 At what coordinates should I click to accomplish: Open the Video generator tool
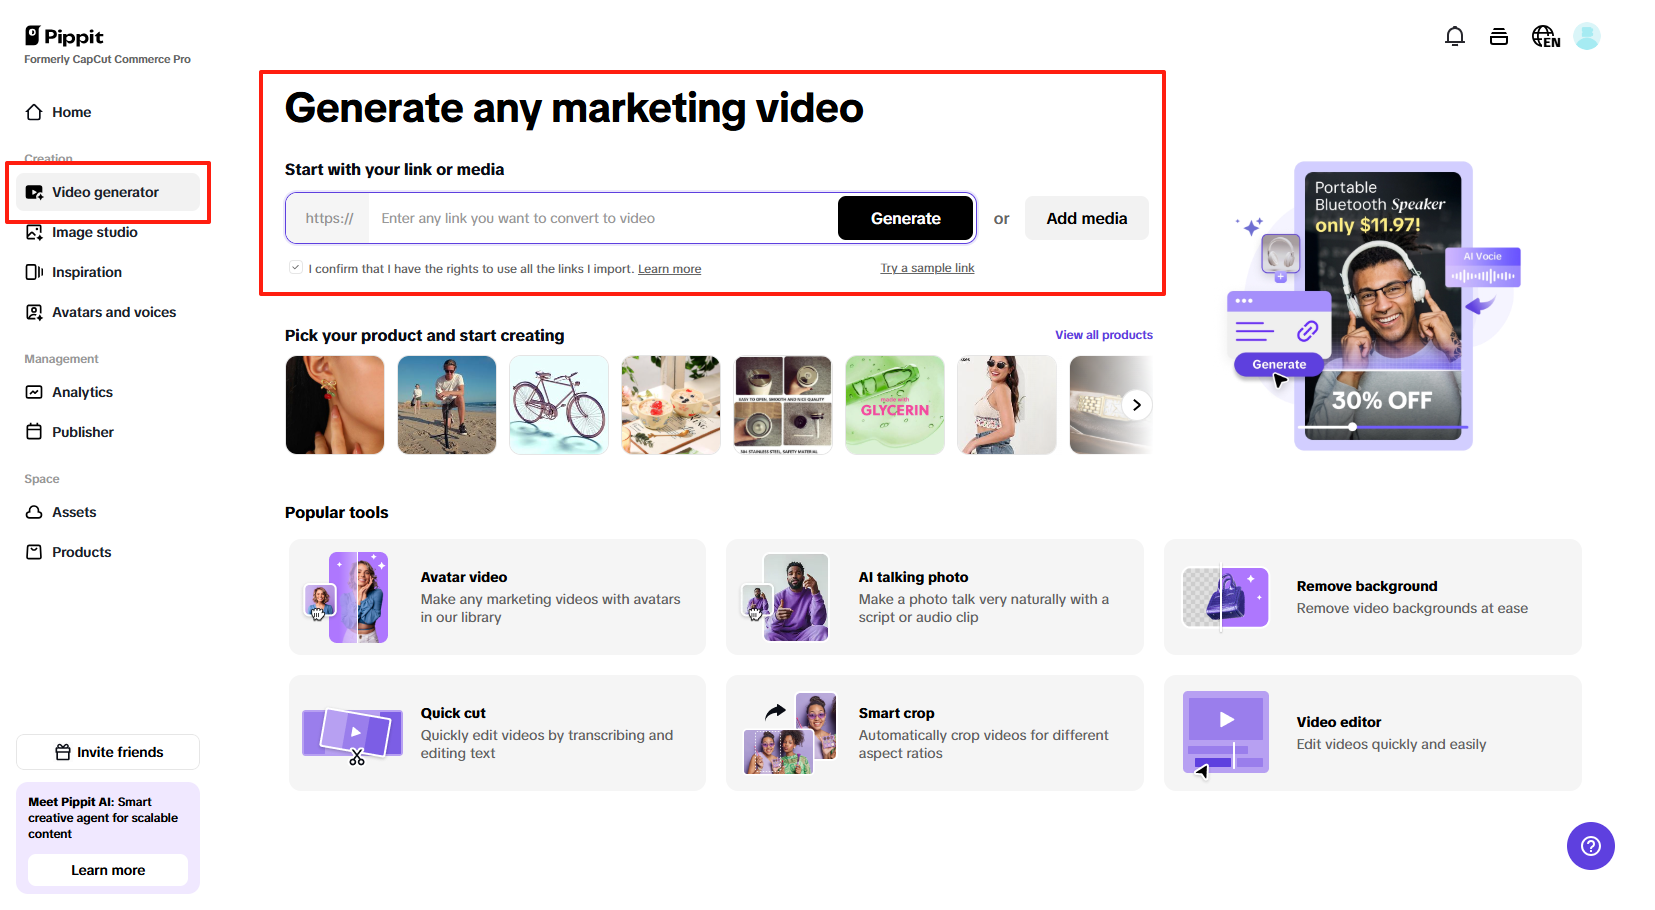105,192
